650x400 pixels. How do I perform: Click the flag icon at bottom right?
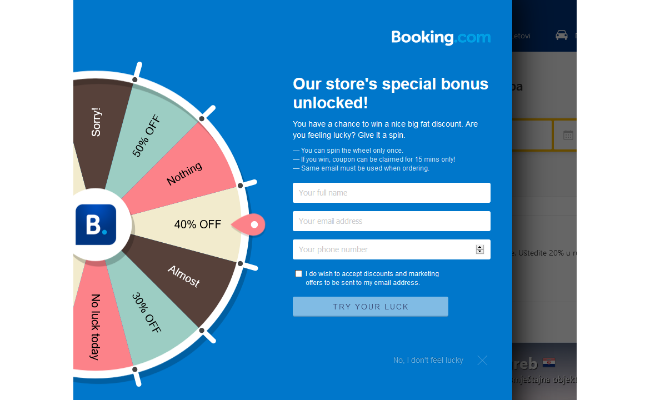[549, 361]
